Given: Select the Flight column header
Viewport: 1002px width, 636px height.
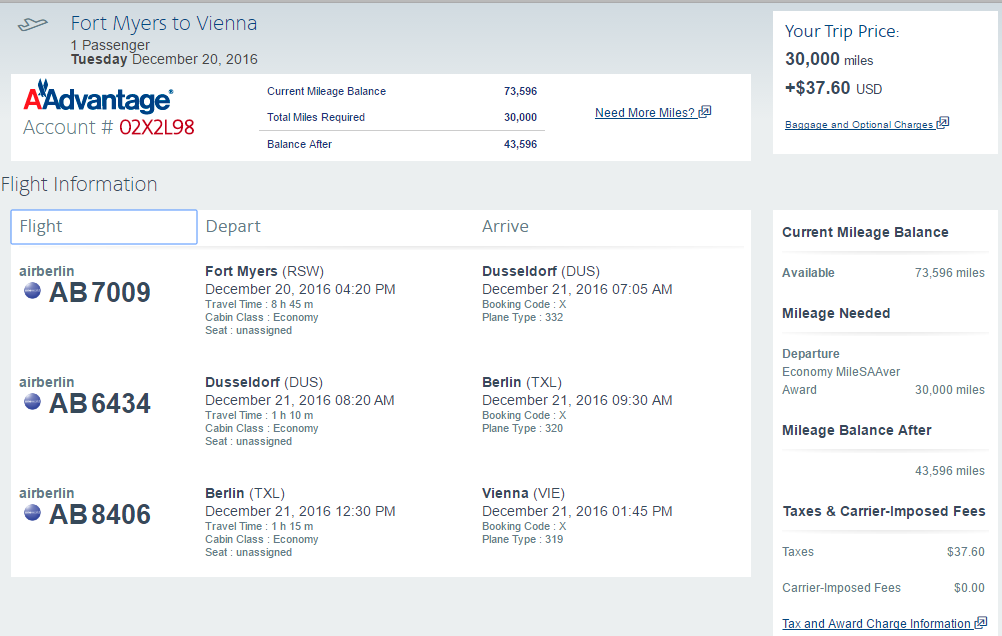Looking at the screenshot, I should (104, 227).
